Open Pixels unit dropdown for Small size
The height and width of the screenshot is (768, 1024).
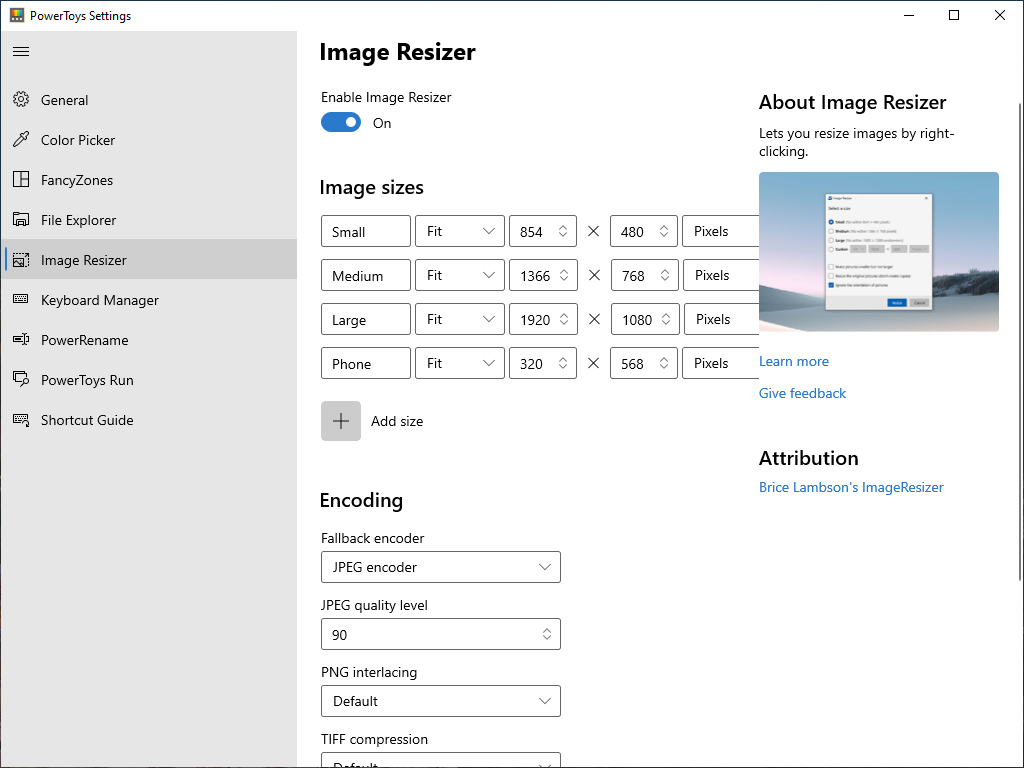tap(720, 231)
